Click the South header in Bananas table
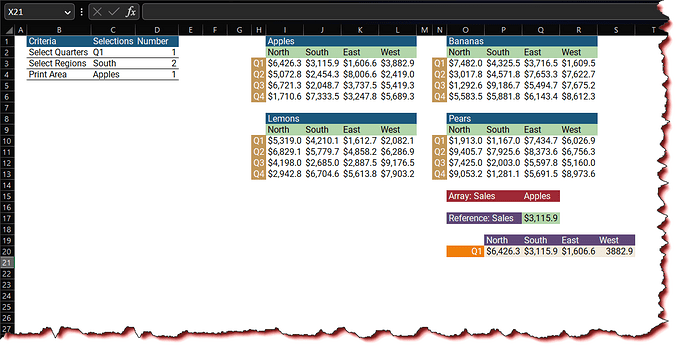This screenshot has width=690, height=360. (503, 52)
